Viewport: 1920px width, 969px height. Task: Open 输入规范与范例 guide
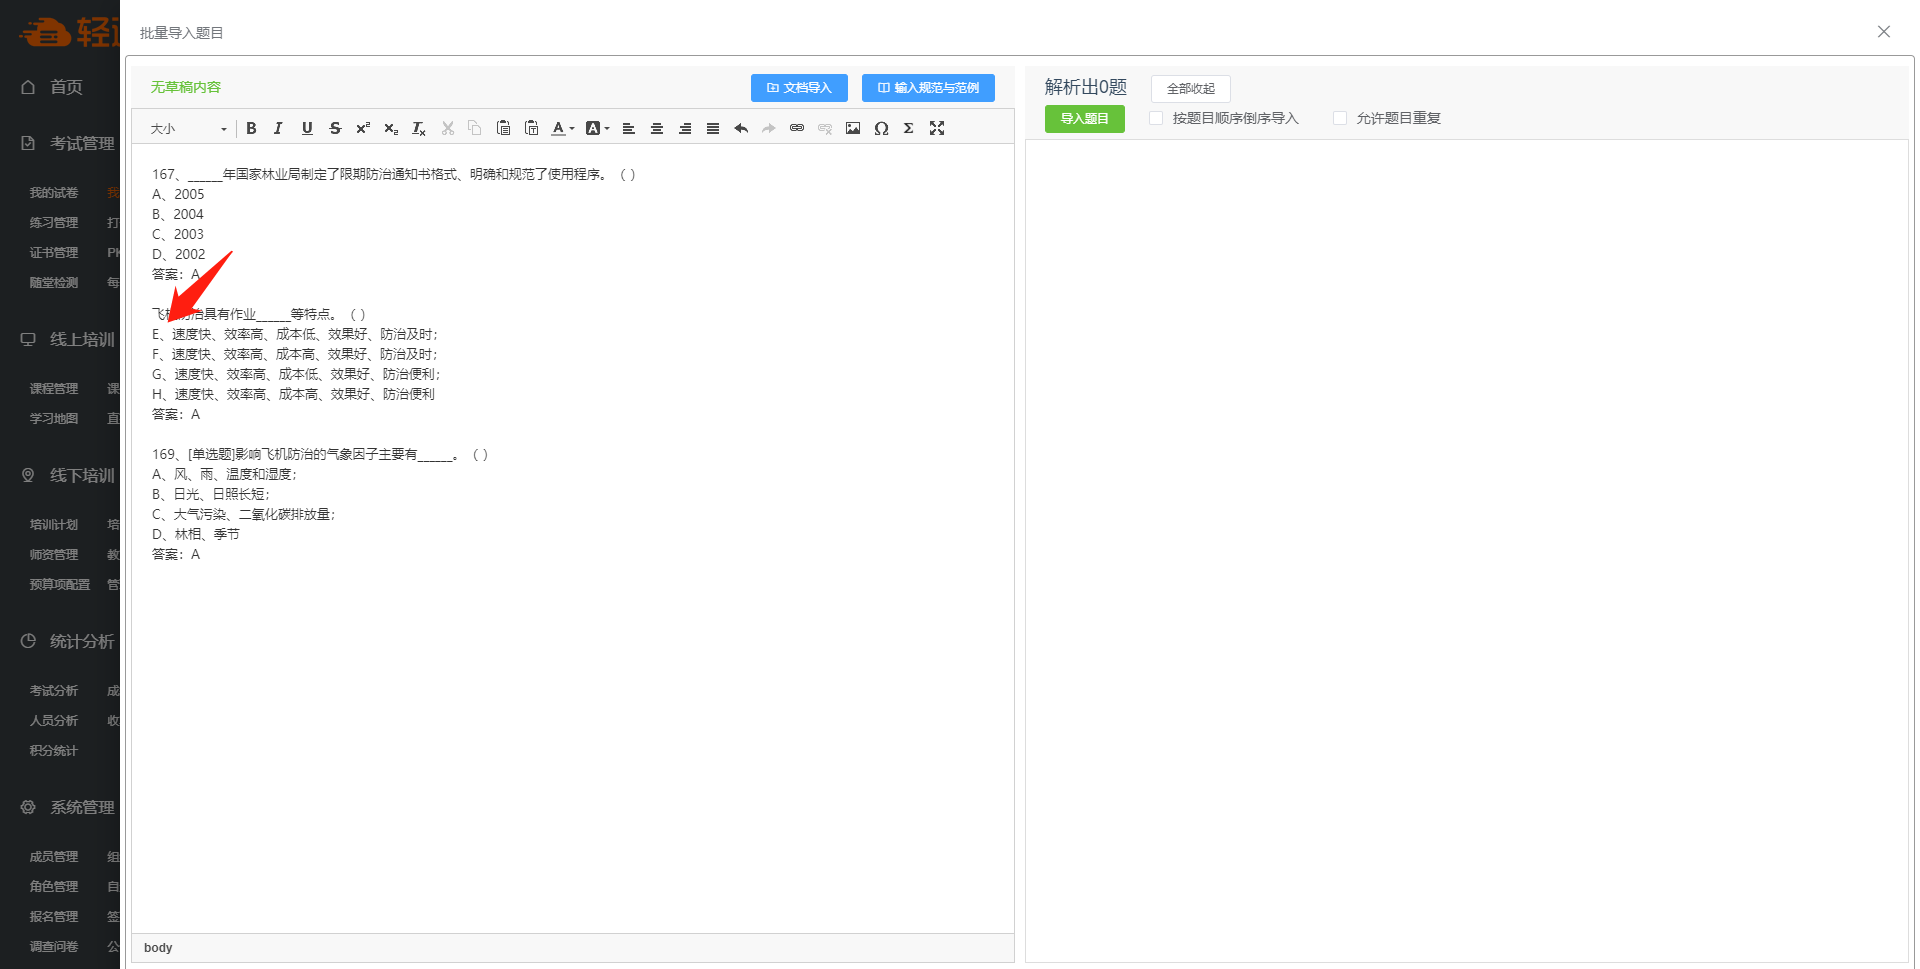(928, 88)
